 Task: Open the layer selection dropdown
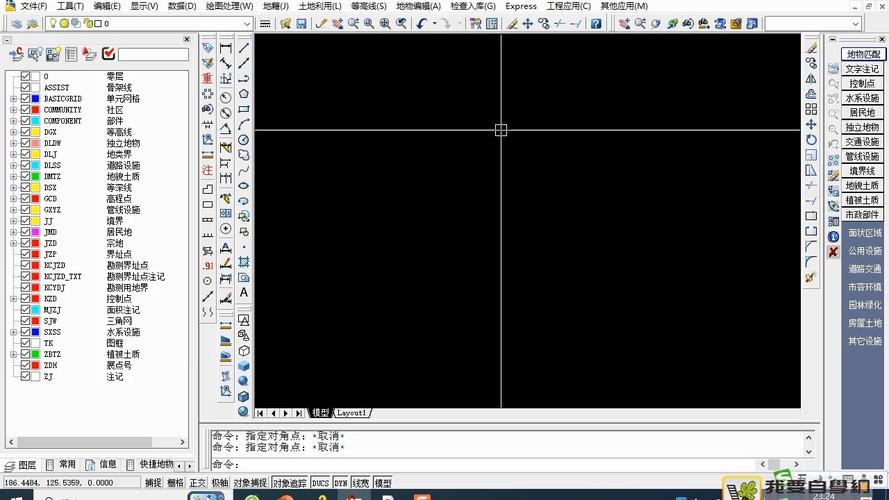[x=247, y=24]
